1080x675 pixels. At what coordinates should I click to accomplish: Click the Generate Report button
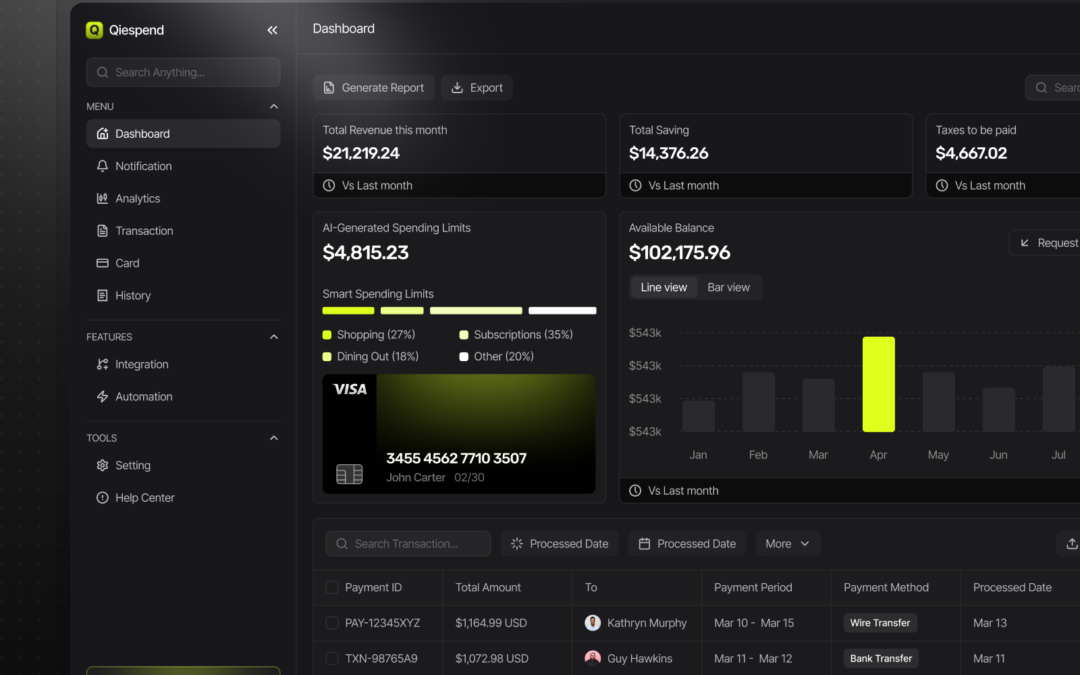pos(373,88)
